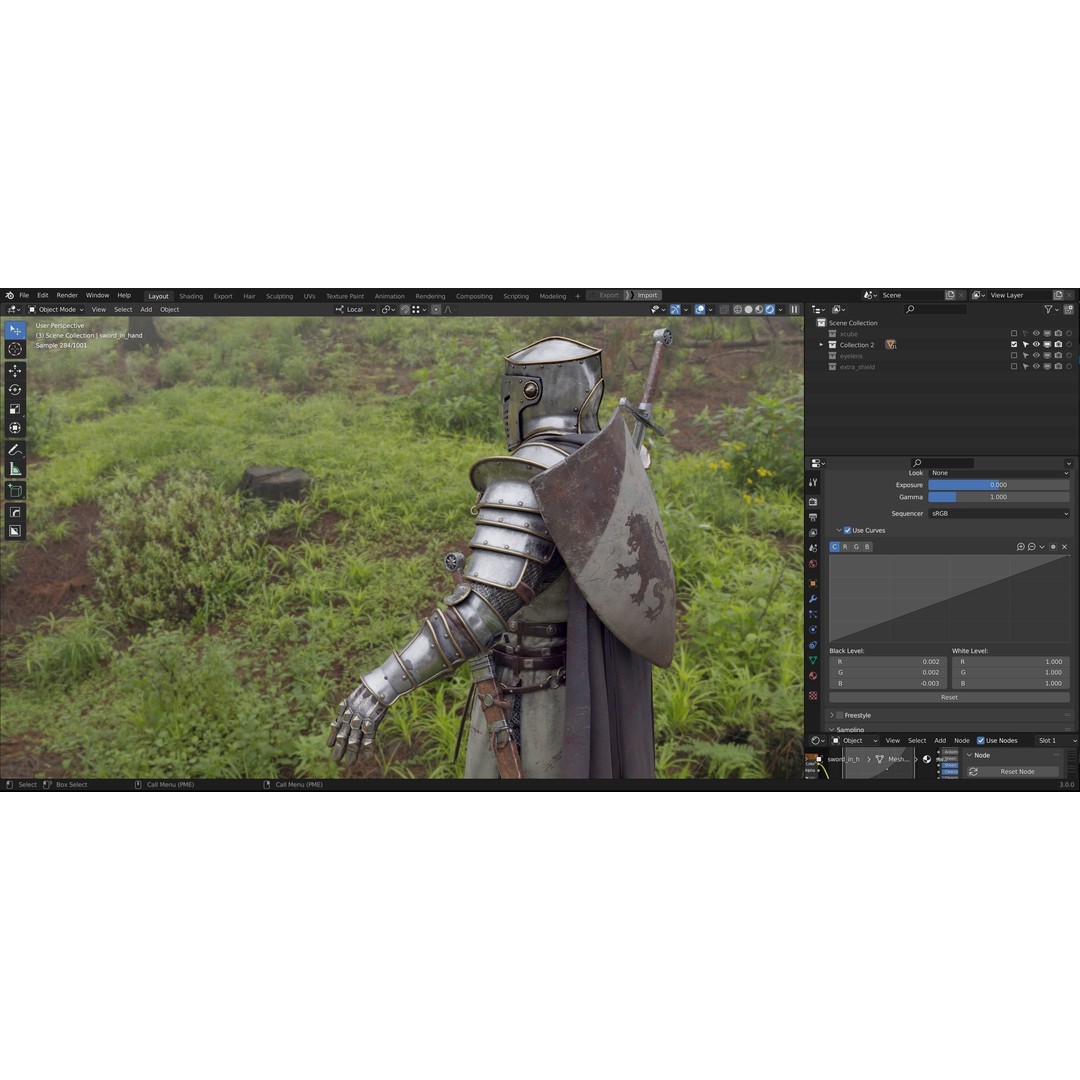This screenshot has height=1080, width=1080.
Task: Click the Import button
Action: (x=643, y=295)
